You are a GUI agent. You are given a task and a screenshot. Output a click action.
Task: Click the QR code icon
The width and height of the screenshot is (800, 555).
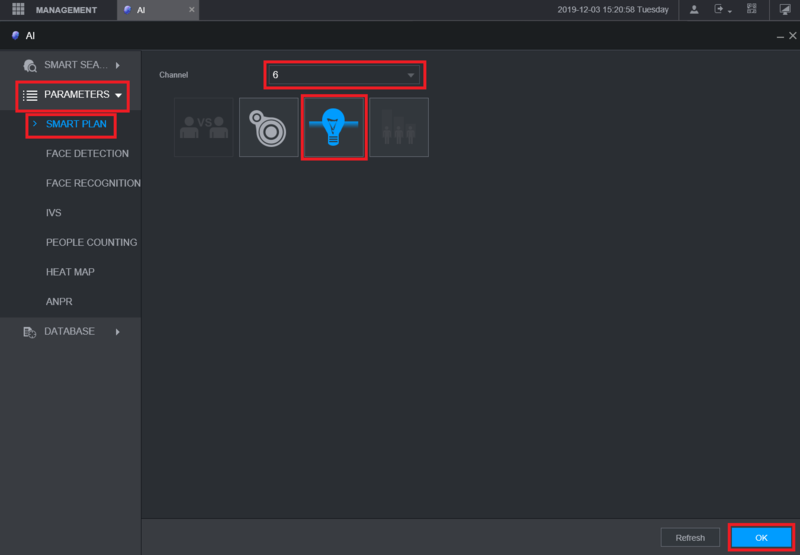coord(752,9)
